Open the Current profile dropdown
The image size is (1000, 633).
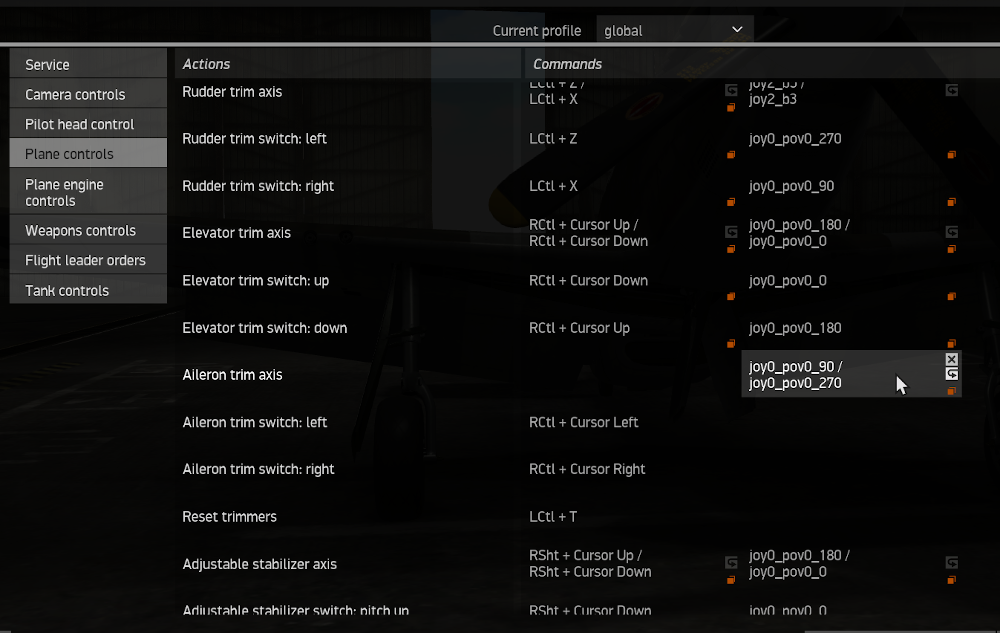tap(675, 30)
